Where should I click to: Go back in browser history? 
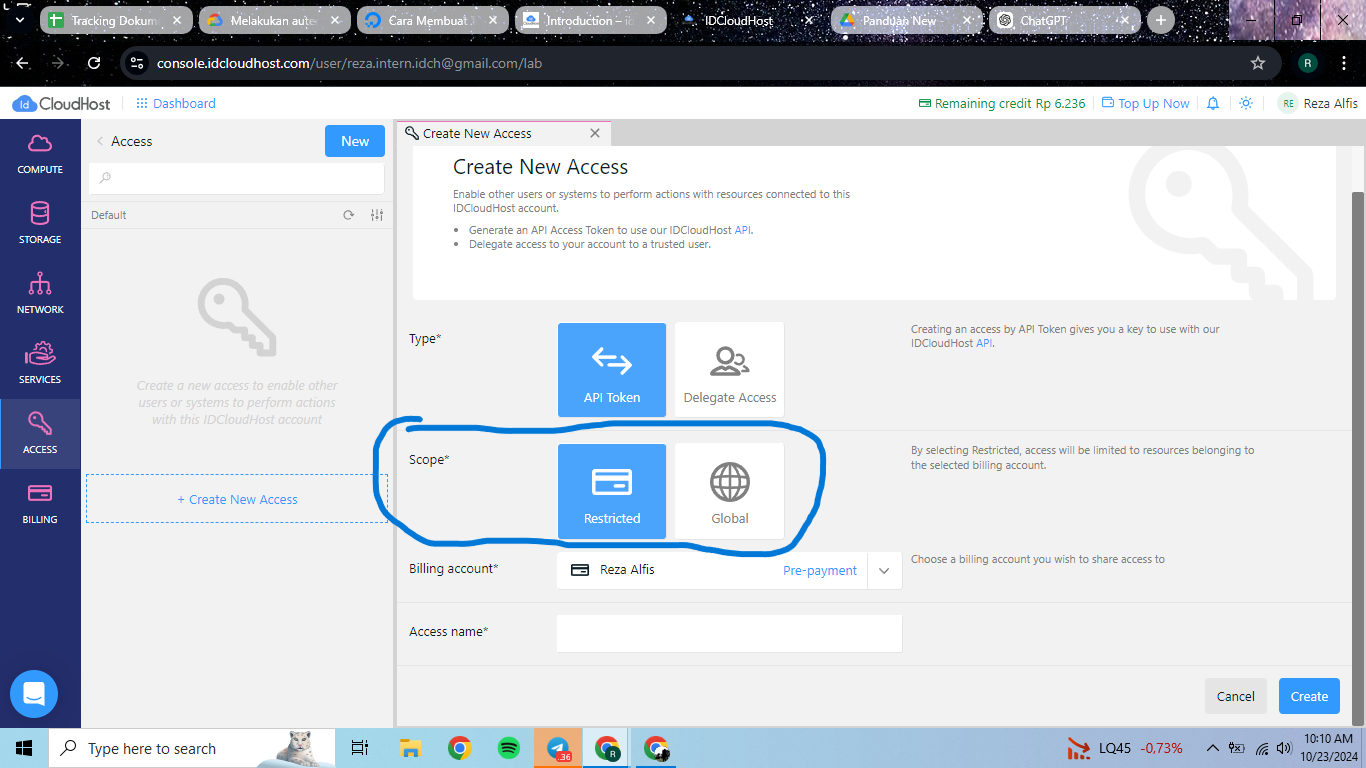[x=22, y=63]
